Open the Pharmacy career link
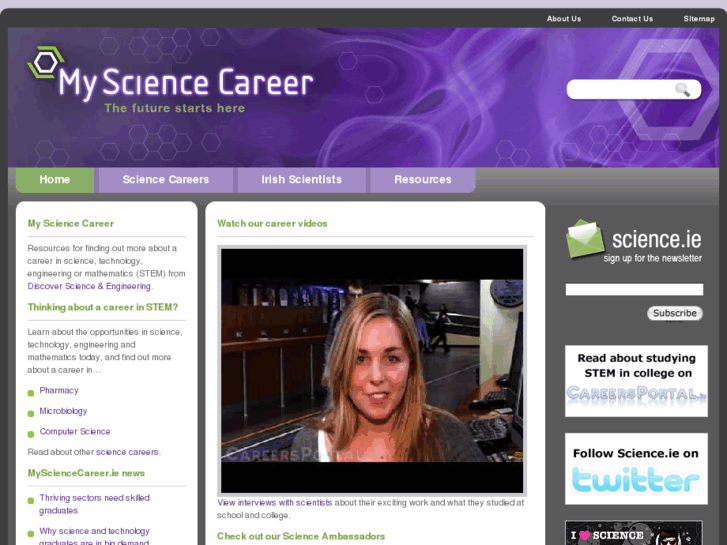This screenshot has width=727, height=545. click(x=59, y=391)
